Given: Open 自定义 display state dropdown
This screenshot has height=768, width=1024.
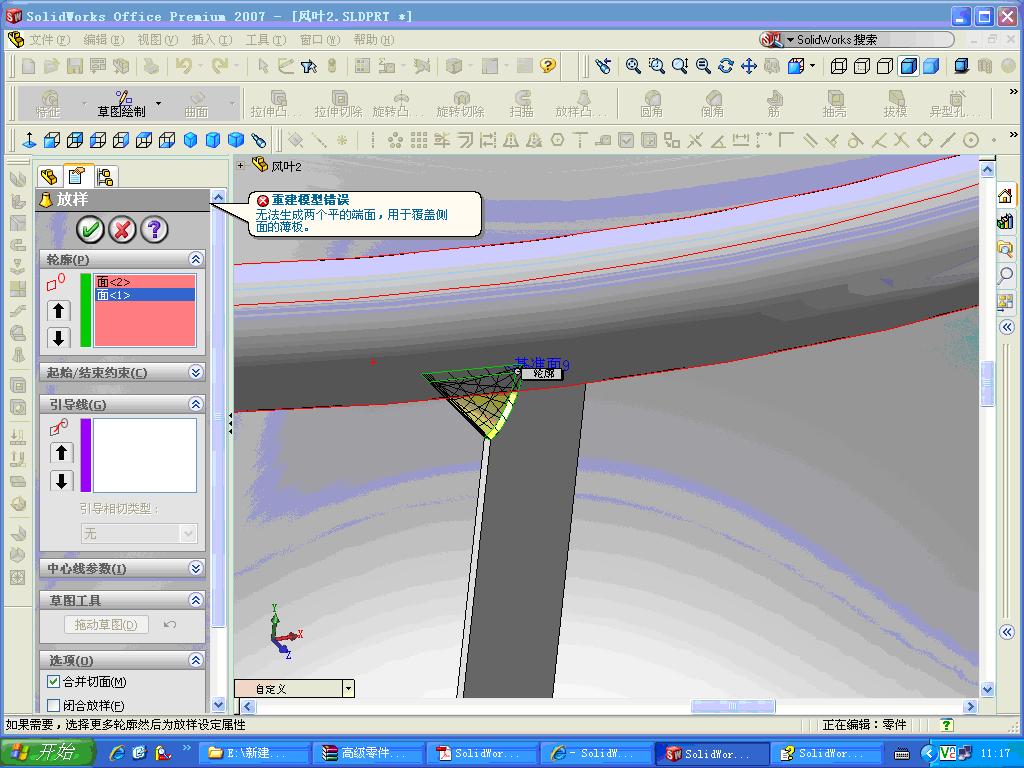Looking at the screenshot, I should click(348, 688).
